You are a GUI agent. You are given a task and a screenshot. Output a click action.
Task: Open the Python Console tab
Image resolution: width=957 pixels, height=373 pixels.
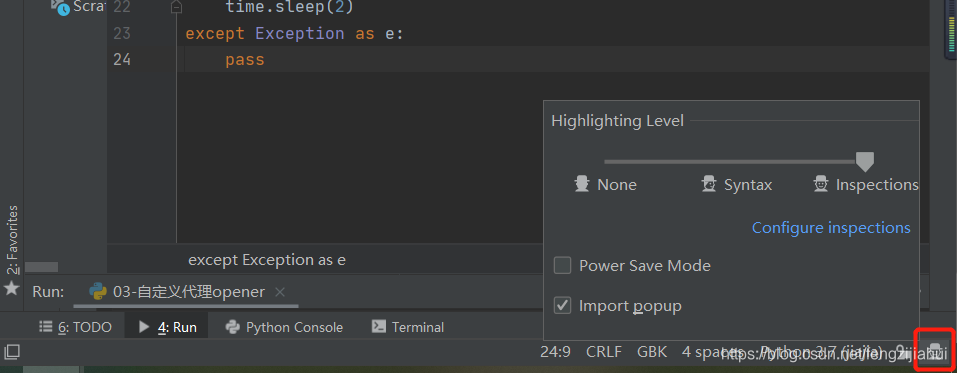tap(284, 327)
